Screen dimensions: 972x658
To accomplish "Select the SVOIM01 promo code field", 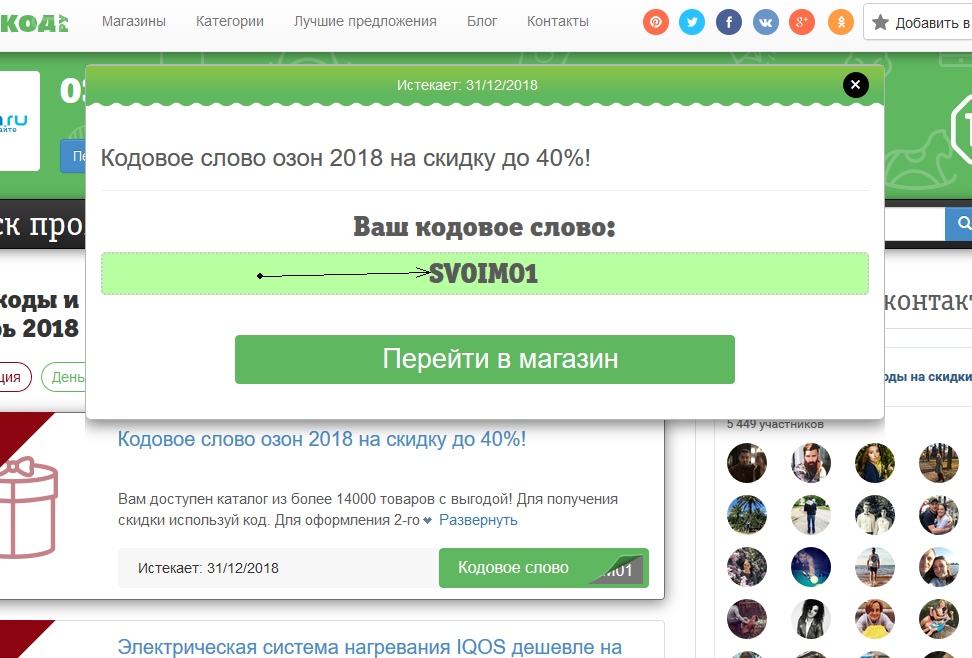I will pyautogui.click(x=485, y=273).
